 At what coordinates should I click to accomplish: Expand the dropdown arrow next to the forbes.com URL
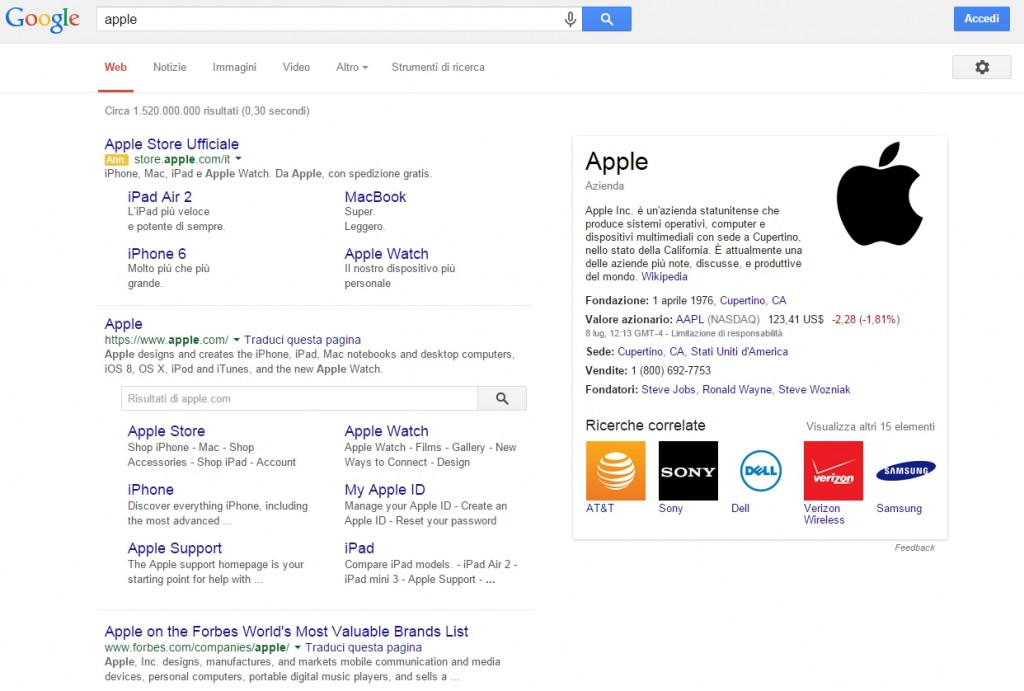click(x=298, y=647)
